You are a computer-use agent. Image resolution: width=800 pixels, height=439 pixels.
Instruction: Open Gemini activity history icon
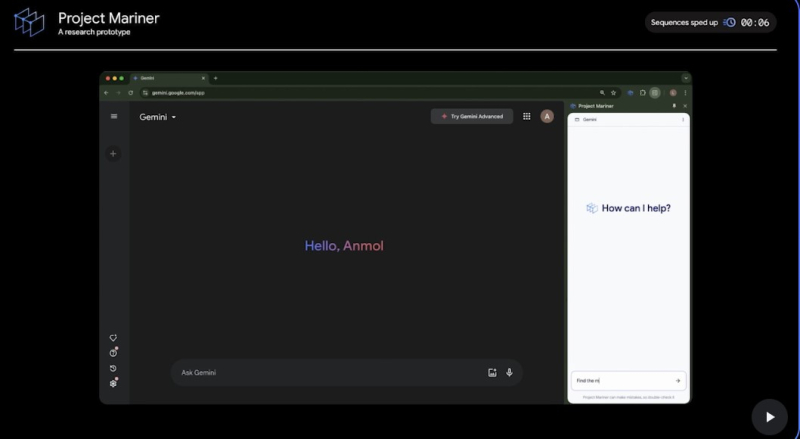pos(114,368)
